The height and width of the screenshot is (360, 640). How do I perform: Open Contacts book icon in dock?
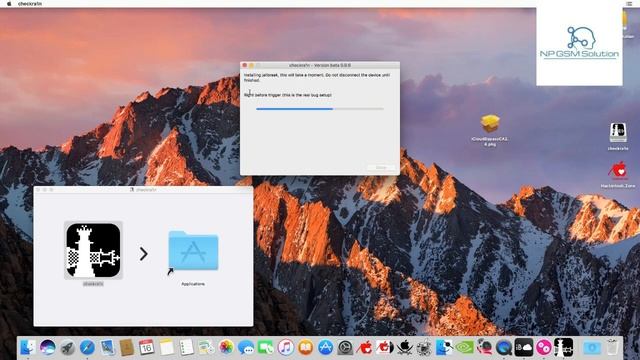coord(127,348)
